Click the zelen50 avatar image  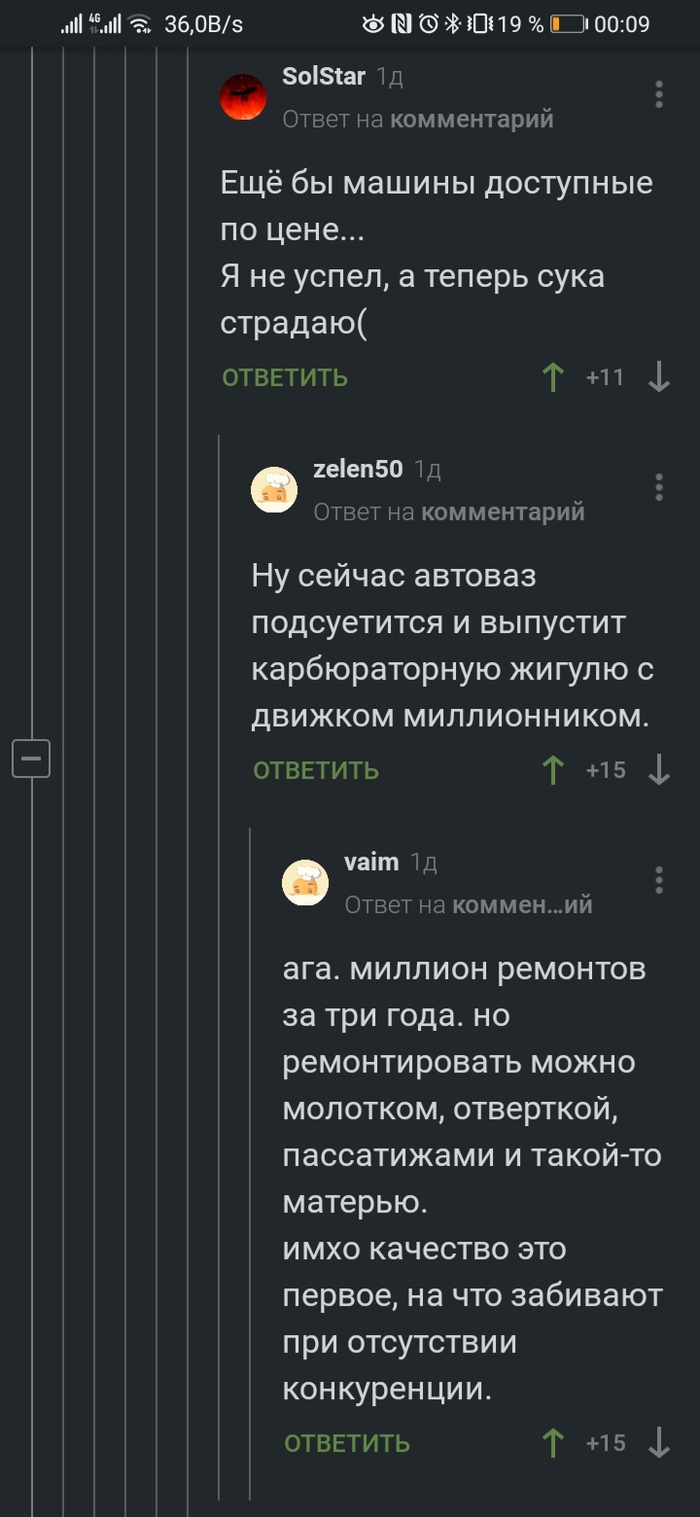(x=275, y=489)
